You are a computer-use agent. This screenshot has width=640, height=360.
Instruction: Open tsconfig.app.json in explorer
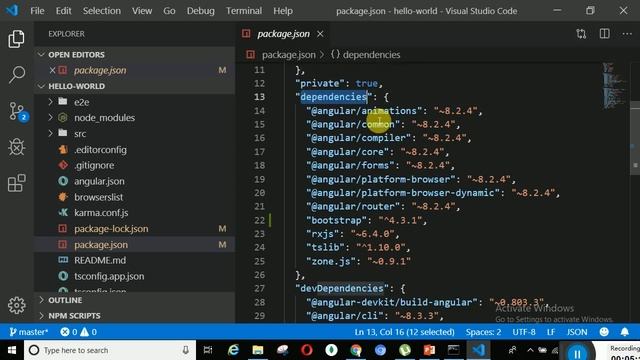[109, 276]
